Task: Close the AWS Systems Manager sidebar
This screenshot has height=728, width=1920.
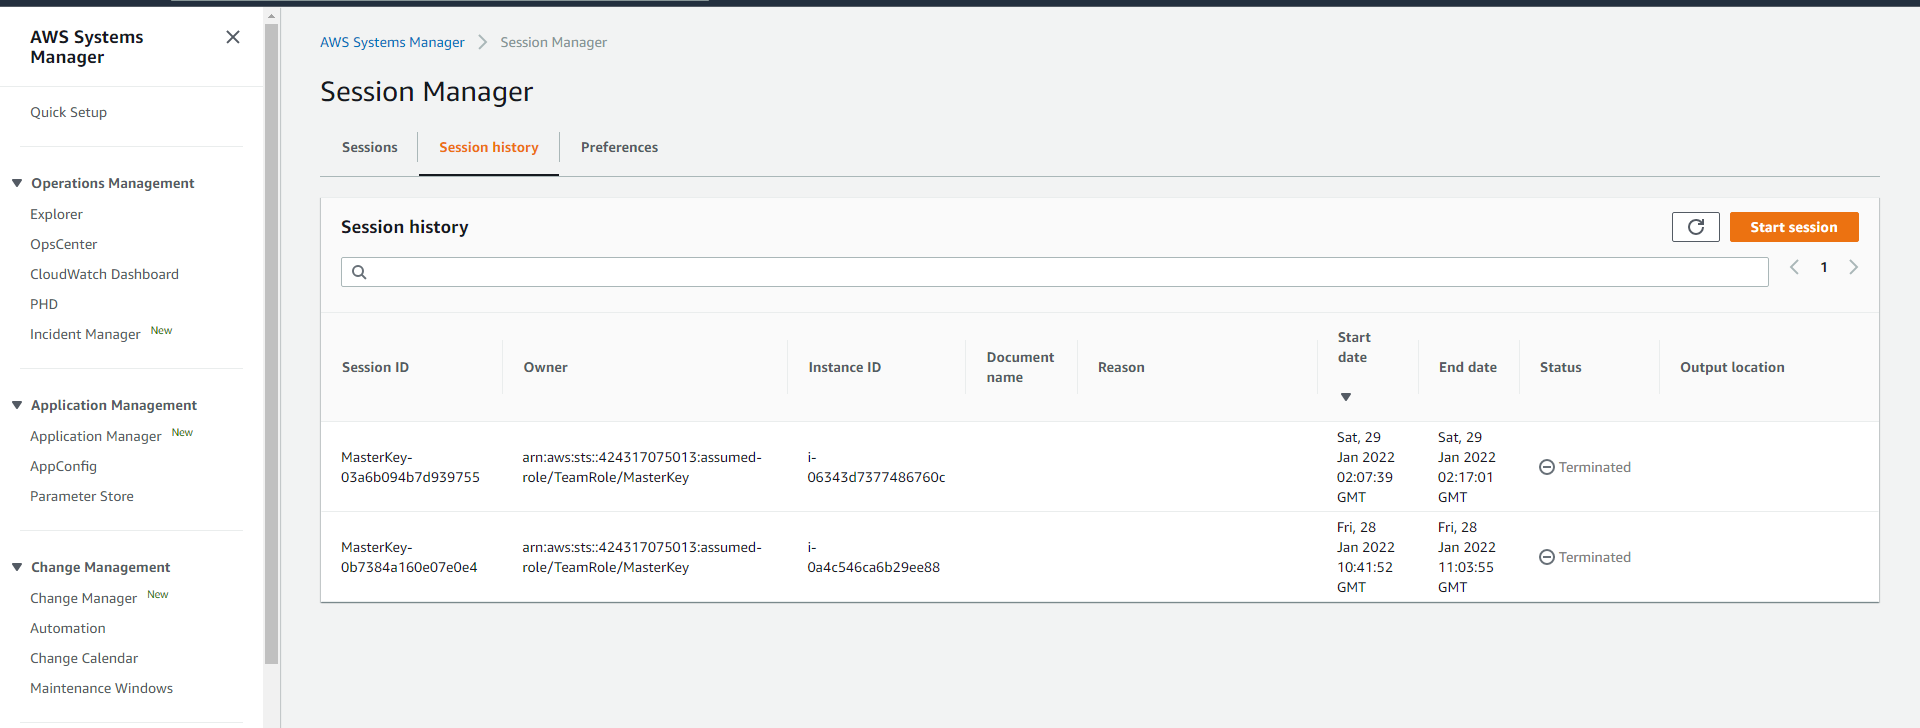Action: click(233, 37)
